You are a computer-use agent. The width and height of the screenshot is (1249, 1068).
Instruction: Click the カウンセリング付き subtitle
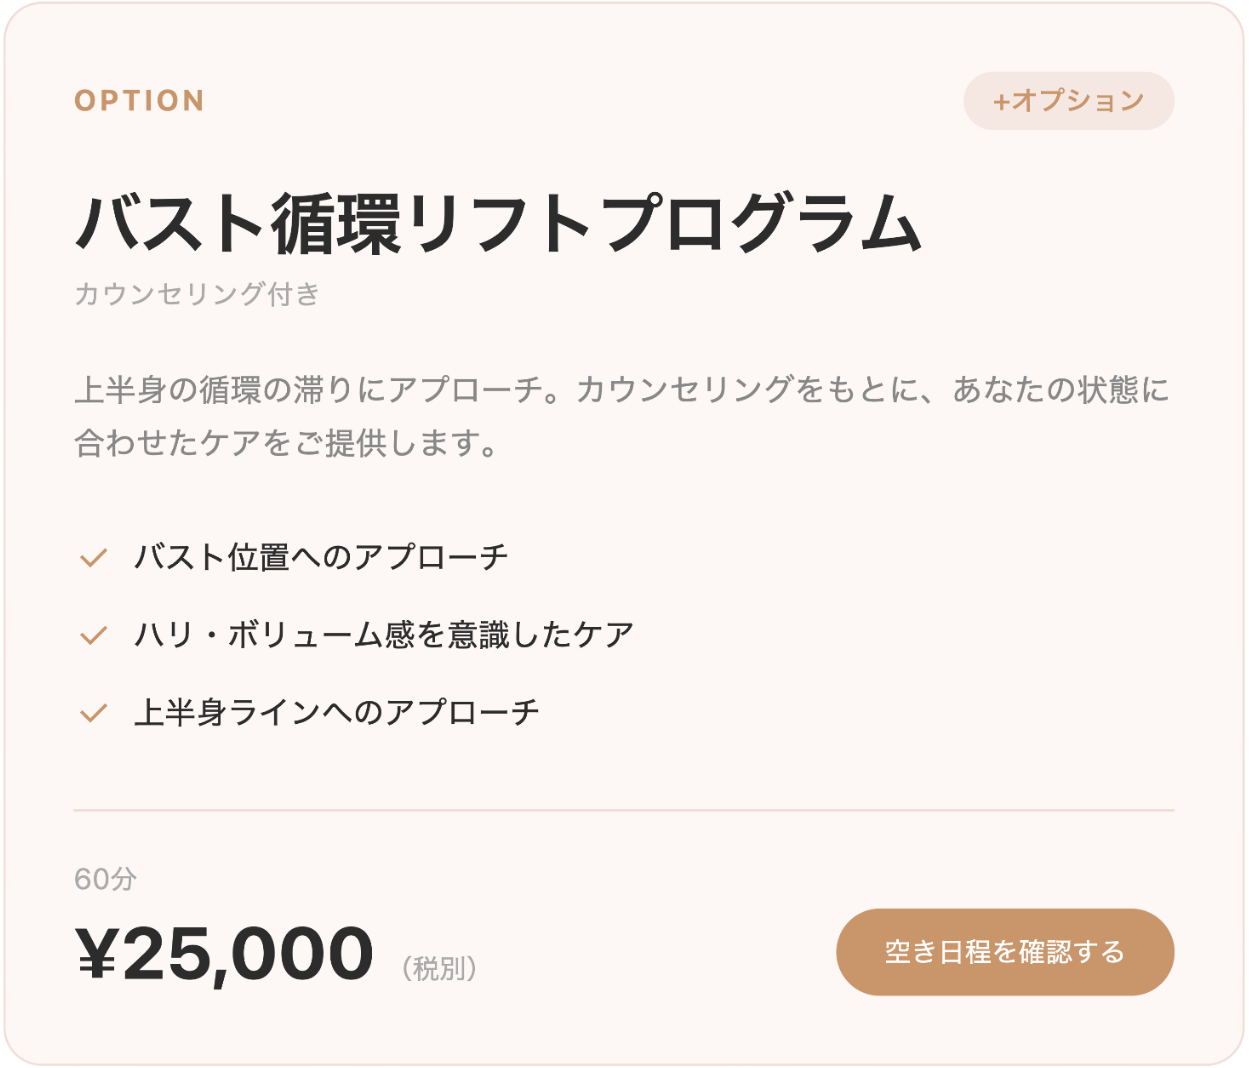coord(196,294)
